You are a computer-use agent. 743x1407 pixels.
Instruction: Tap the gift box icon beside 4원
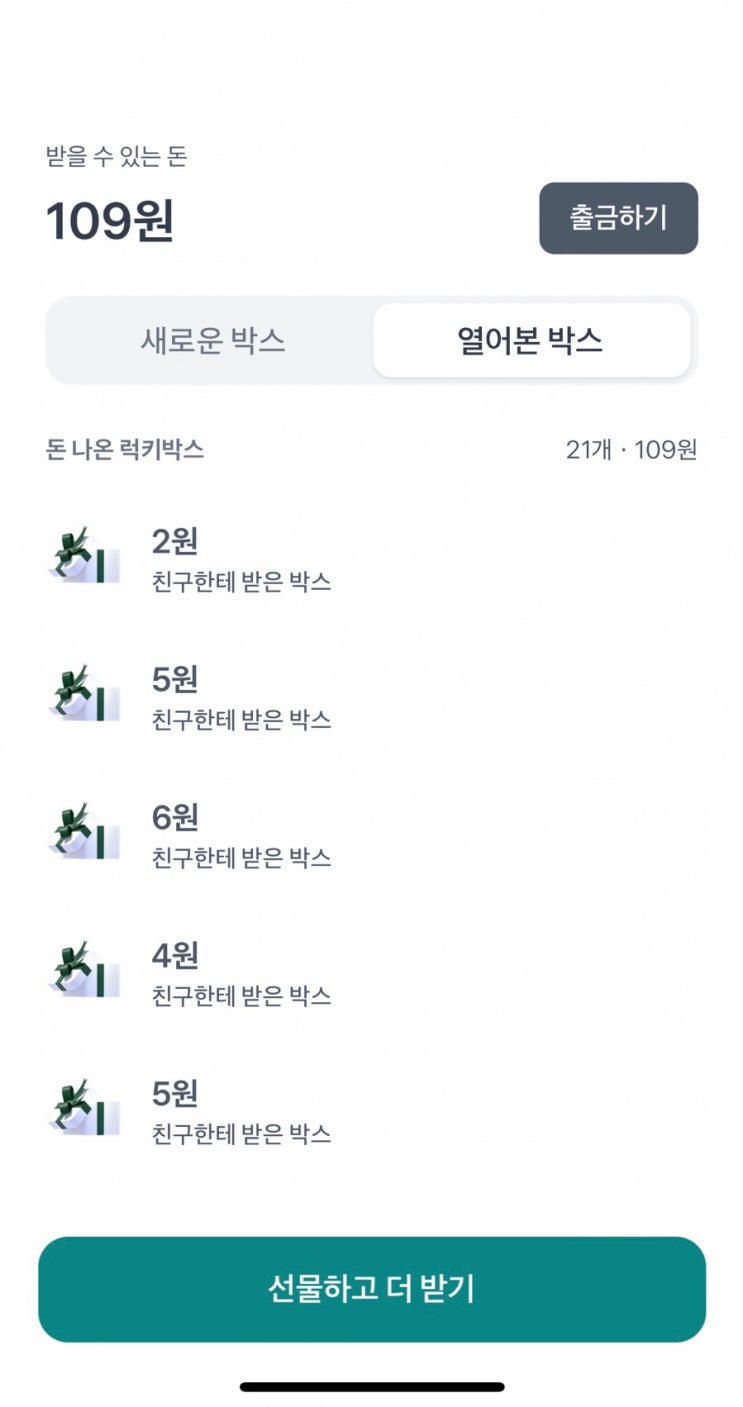[83, 969]
